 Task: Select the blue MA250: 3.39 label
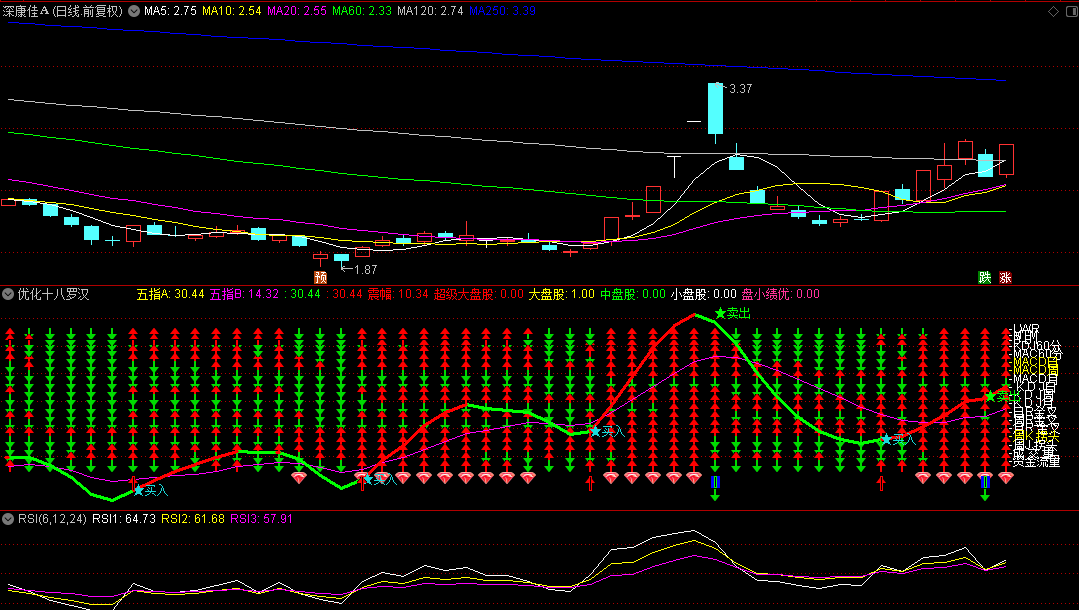[x=502, y=11]
